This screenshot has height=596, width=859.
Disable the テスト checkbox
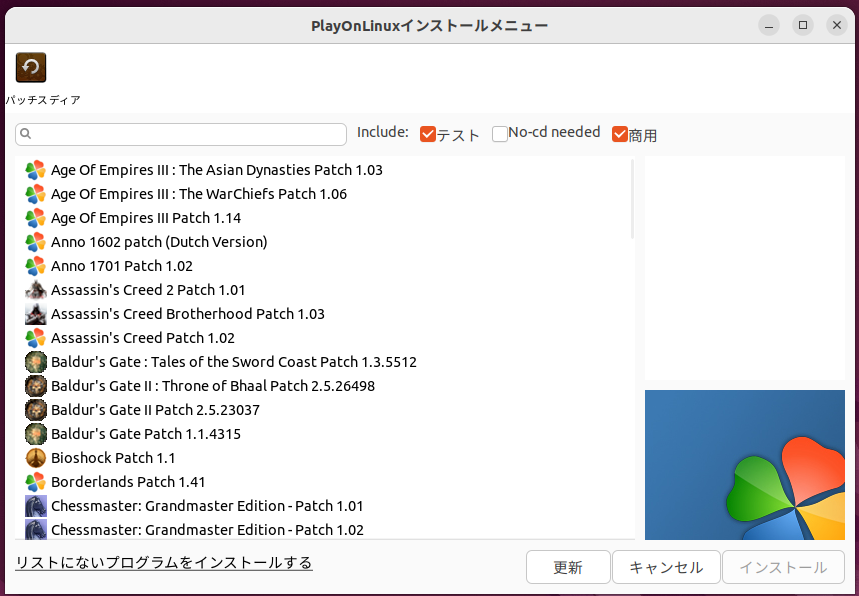coord(428,134)
